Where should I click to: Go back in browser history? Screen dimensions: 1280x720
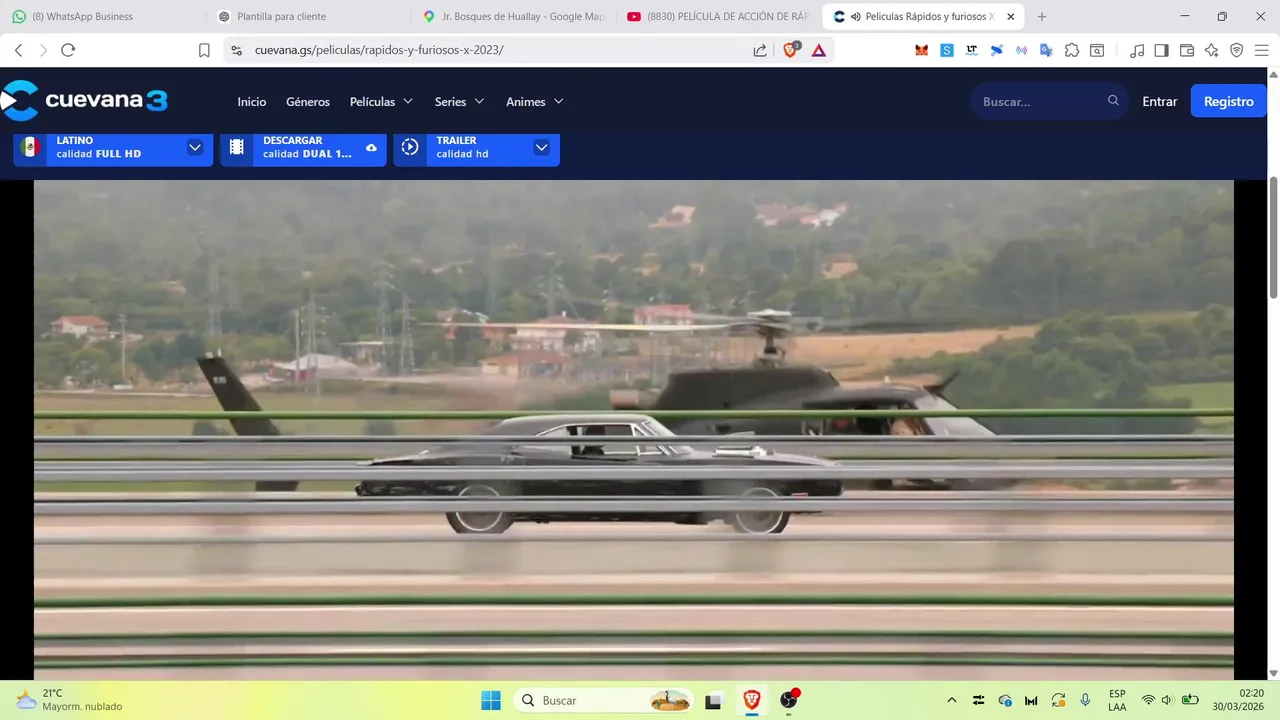[x=18, y=50]
